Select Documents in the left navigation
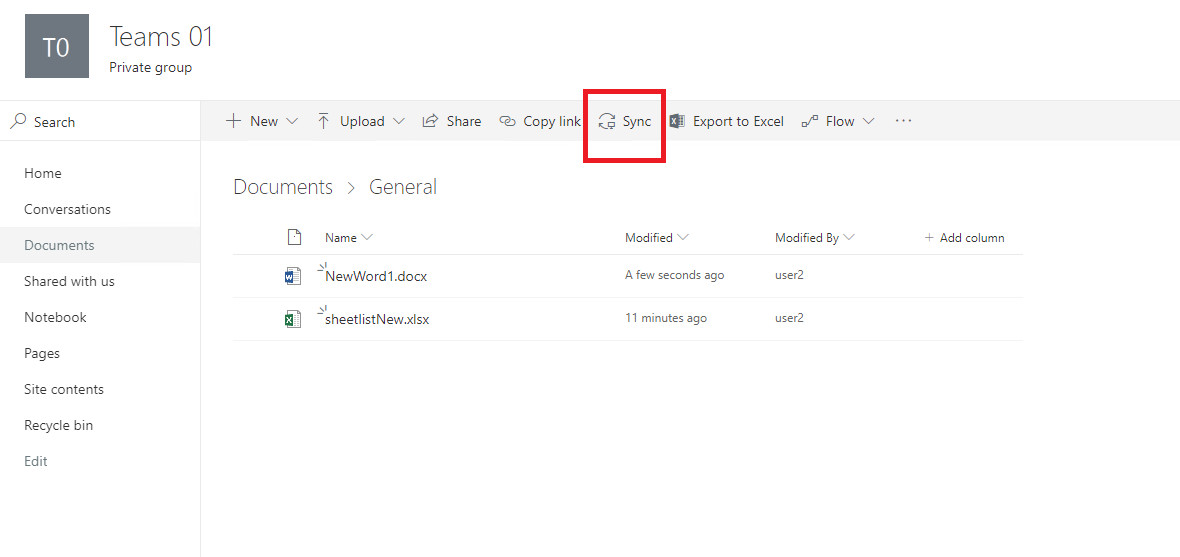Screen dimensions: 1180x557 point(59,245)
